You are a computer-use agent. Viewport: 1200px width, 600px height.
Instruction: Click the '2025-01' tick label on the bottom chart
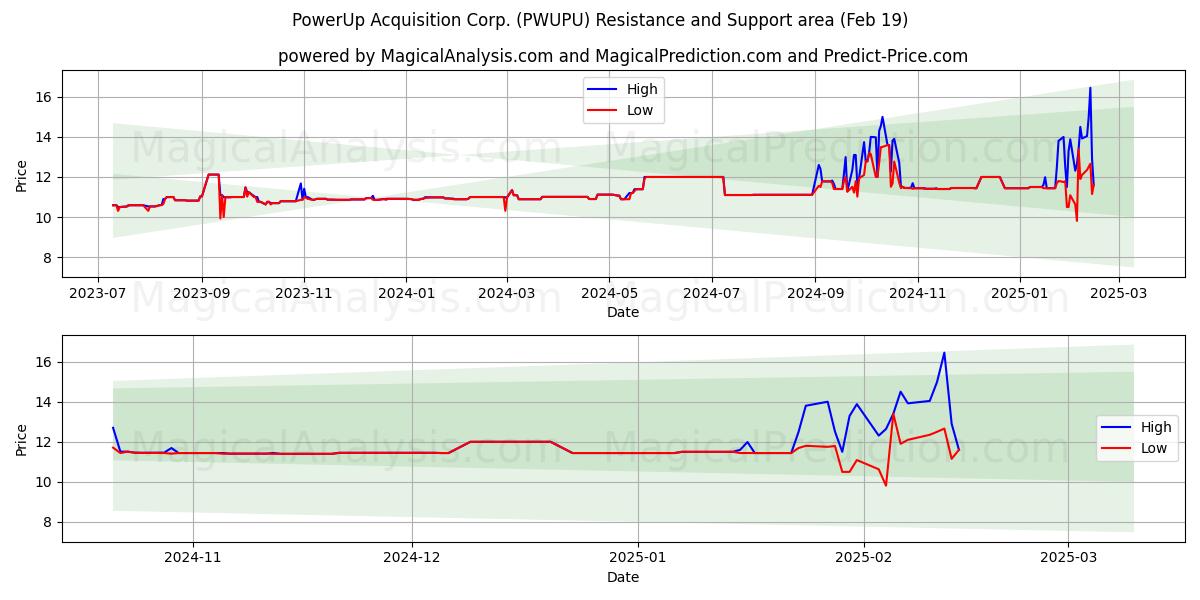[639, 558]
